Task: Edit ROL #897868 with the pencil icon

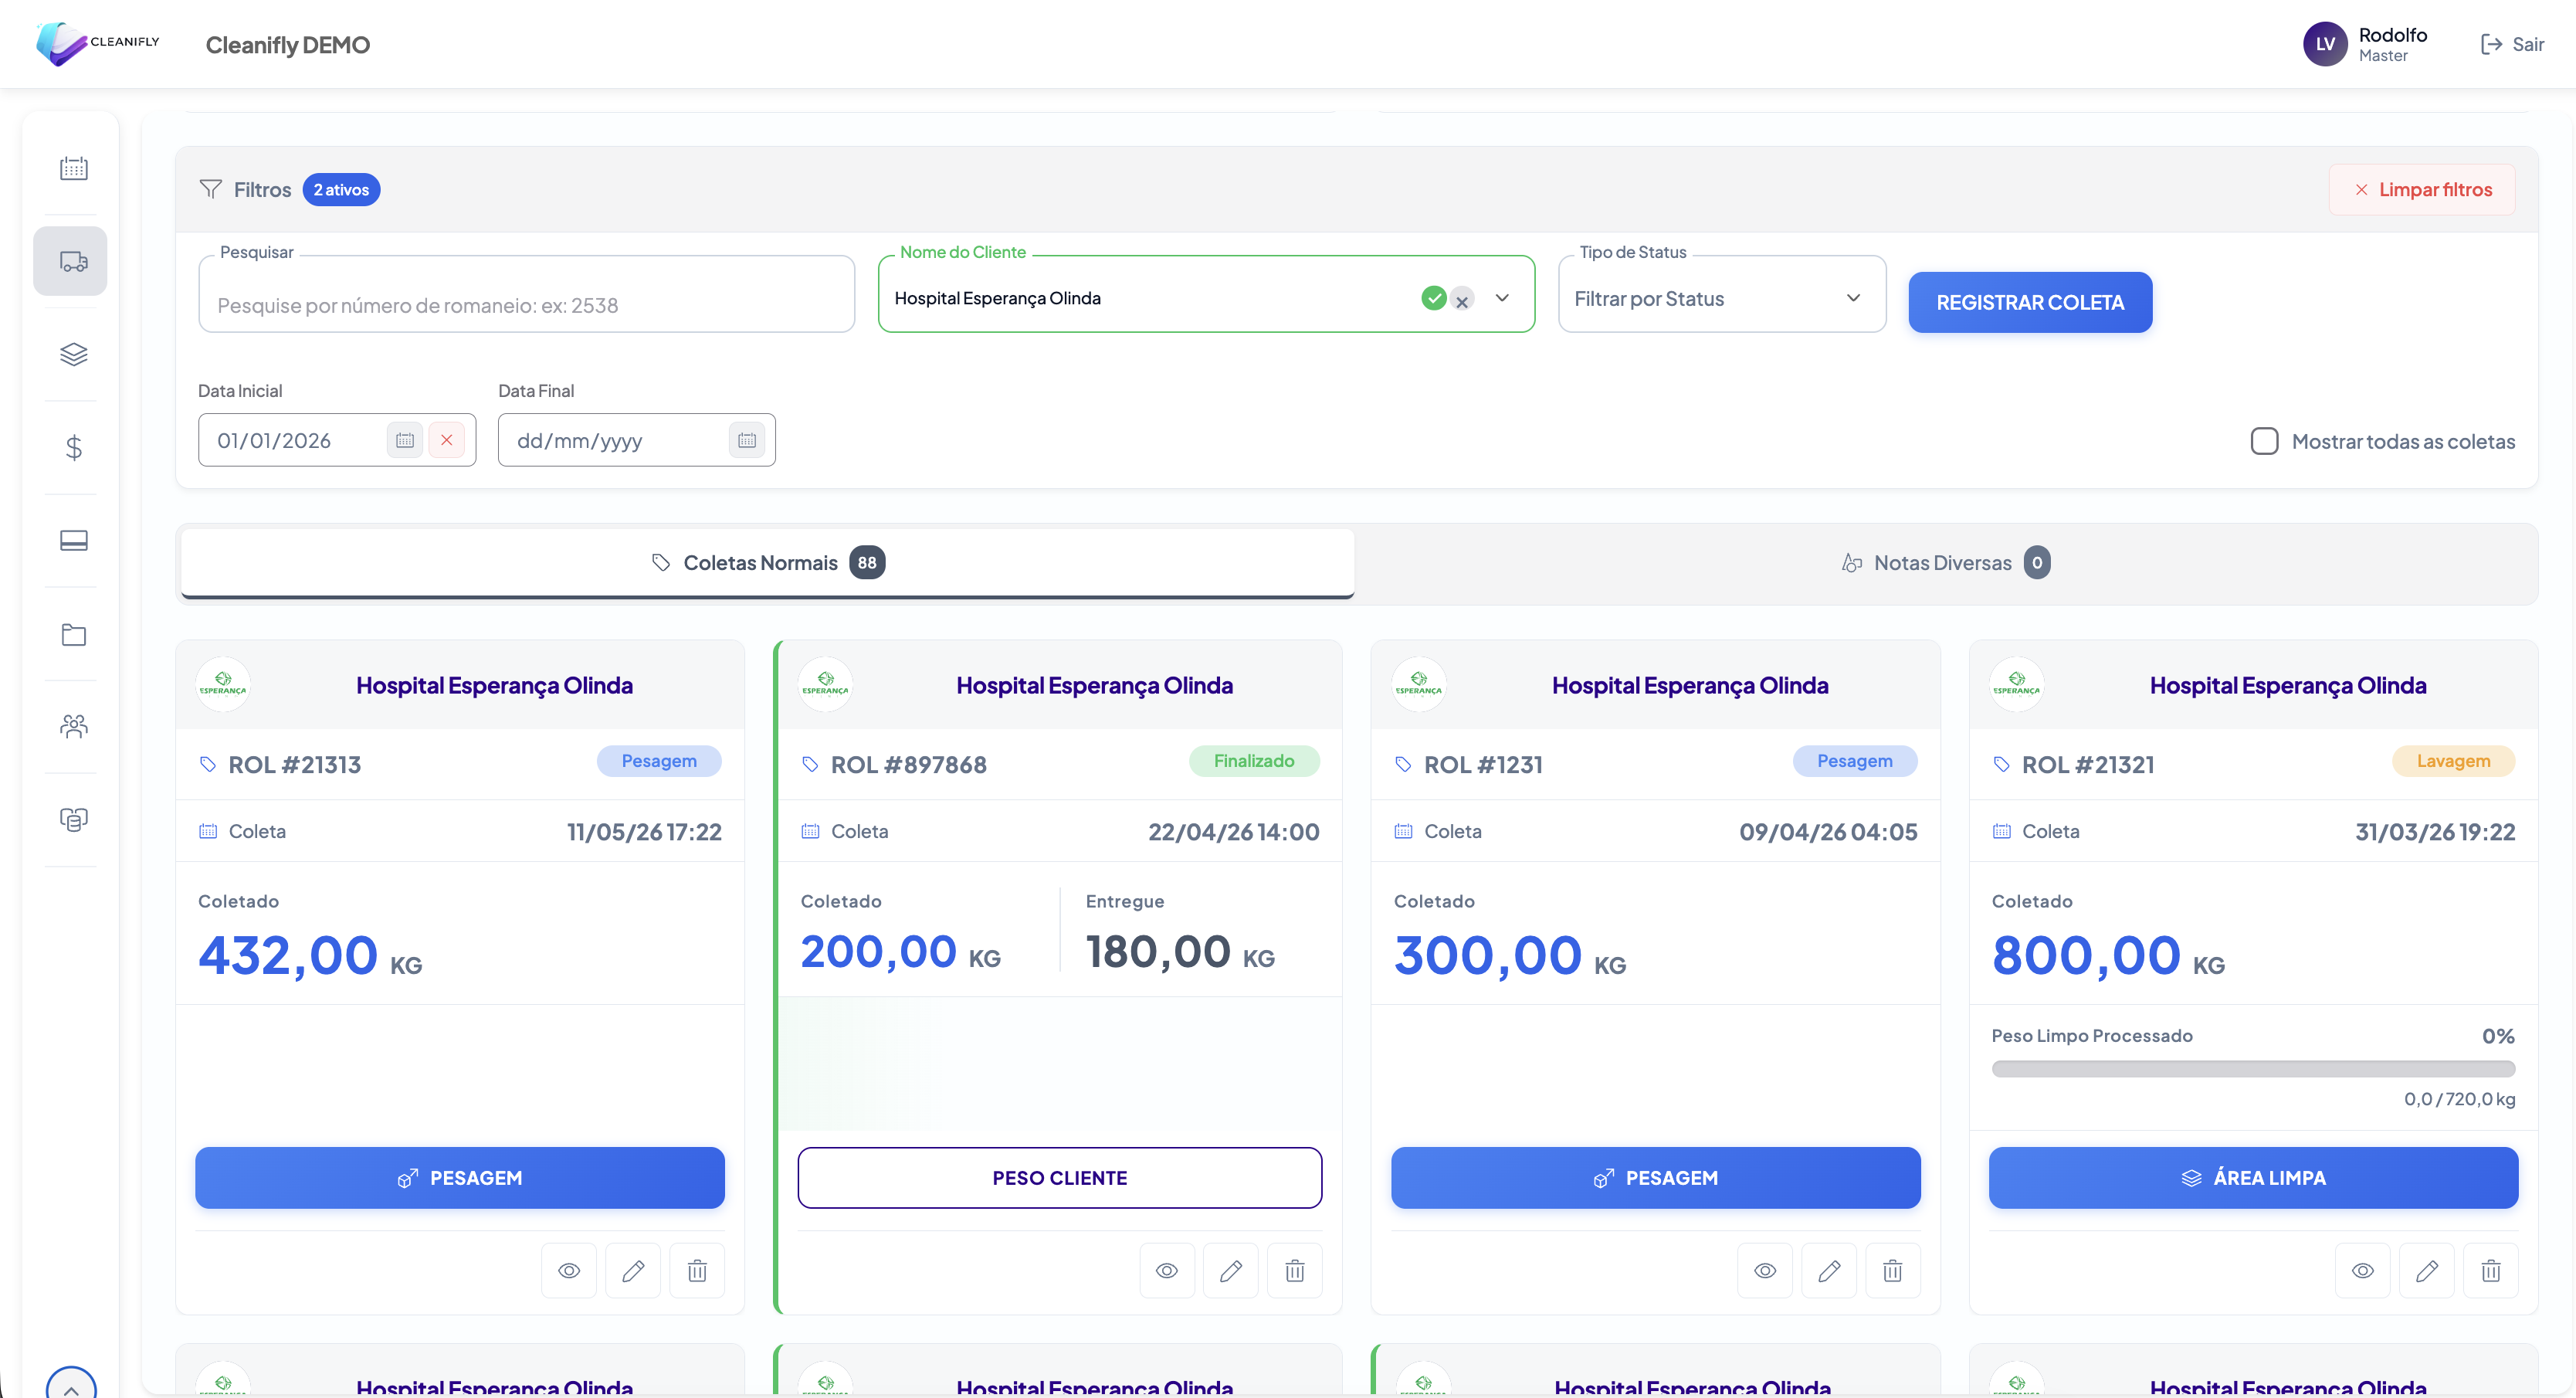Action: pos(1230,1270)
